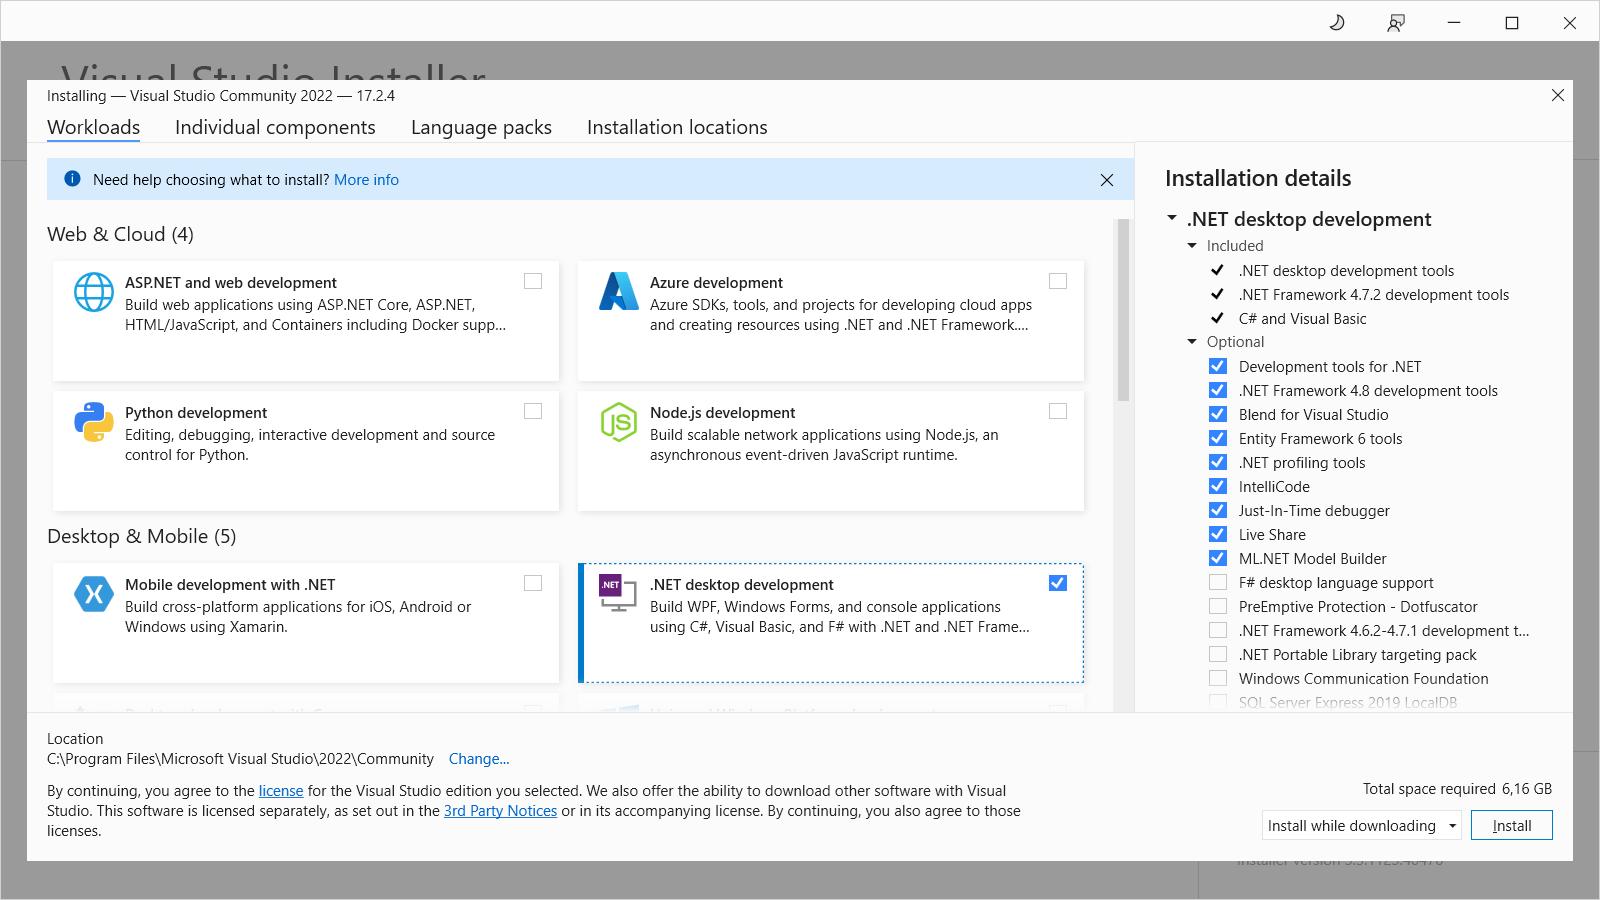Open the Install while downloading dropdown

(1362, 826)
